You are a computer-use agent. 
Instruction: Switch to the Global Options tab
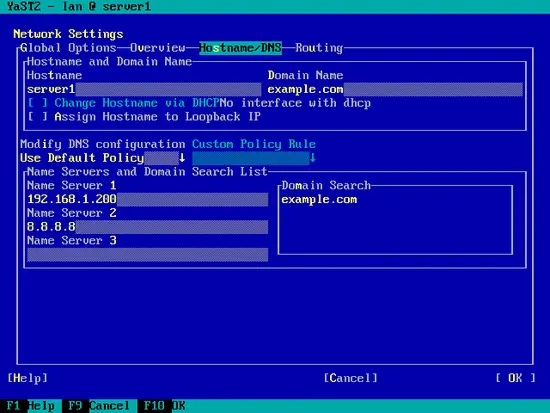coord(68,48)
